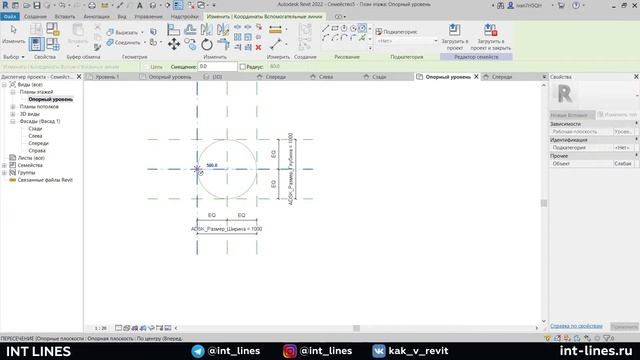Collapse the Фасады (Фасад 1) node
This screenshot has height=360, width=640.
(x=13, y=121)
